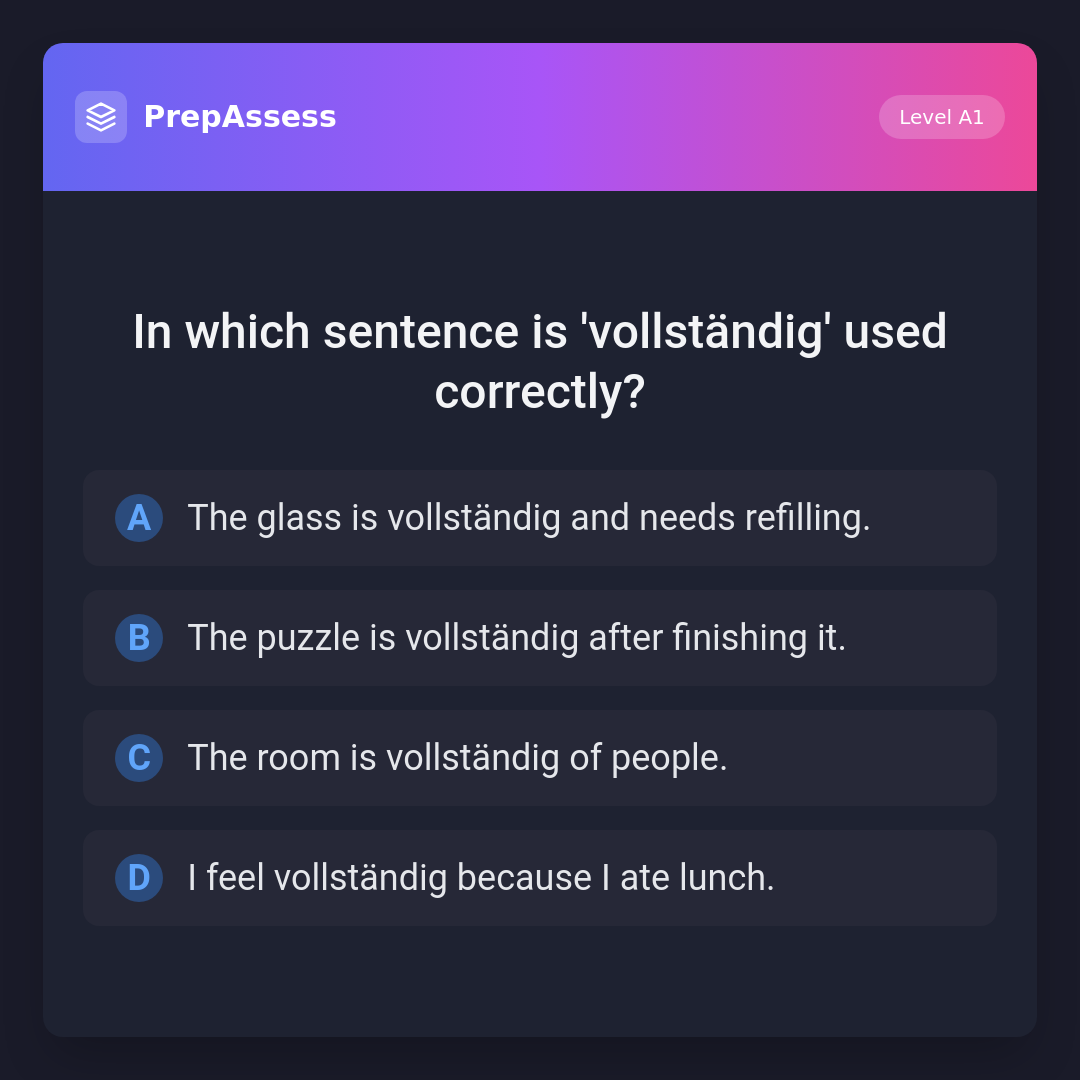The width and height of the screenshot is (1080, 1080).
Task: Click the word 'correctly?' in the question
Action: pos(540,392)
